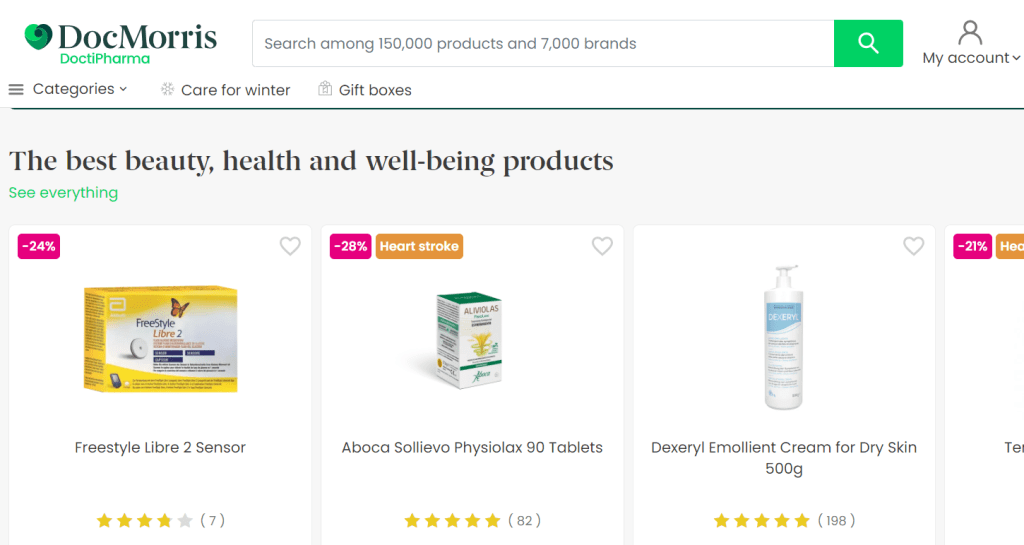
Task: Open the Care for winter menu
Action: [x=235, y=90]
